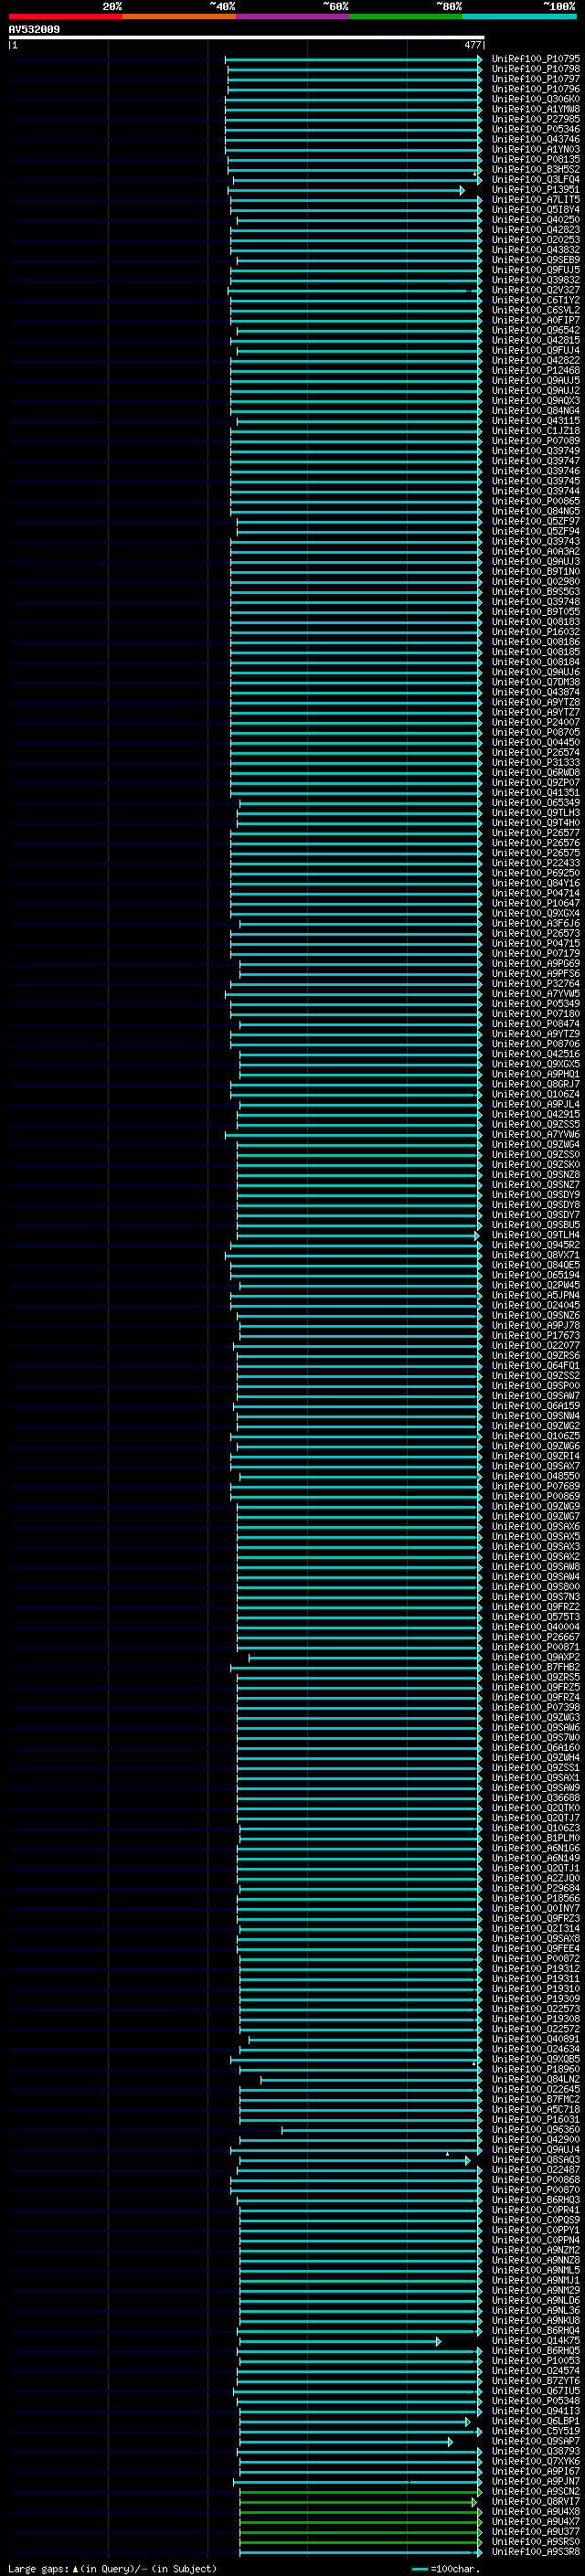Open hit UniRef100_P10798
Image resolution: width=585 pixels, height=2576 pixels.
pos(535,69)
